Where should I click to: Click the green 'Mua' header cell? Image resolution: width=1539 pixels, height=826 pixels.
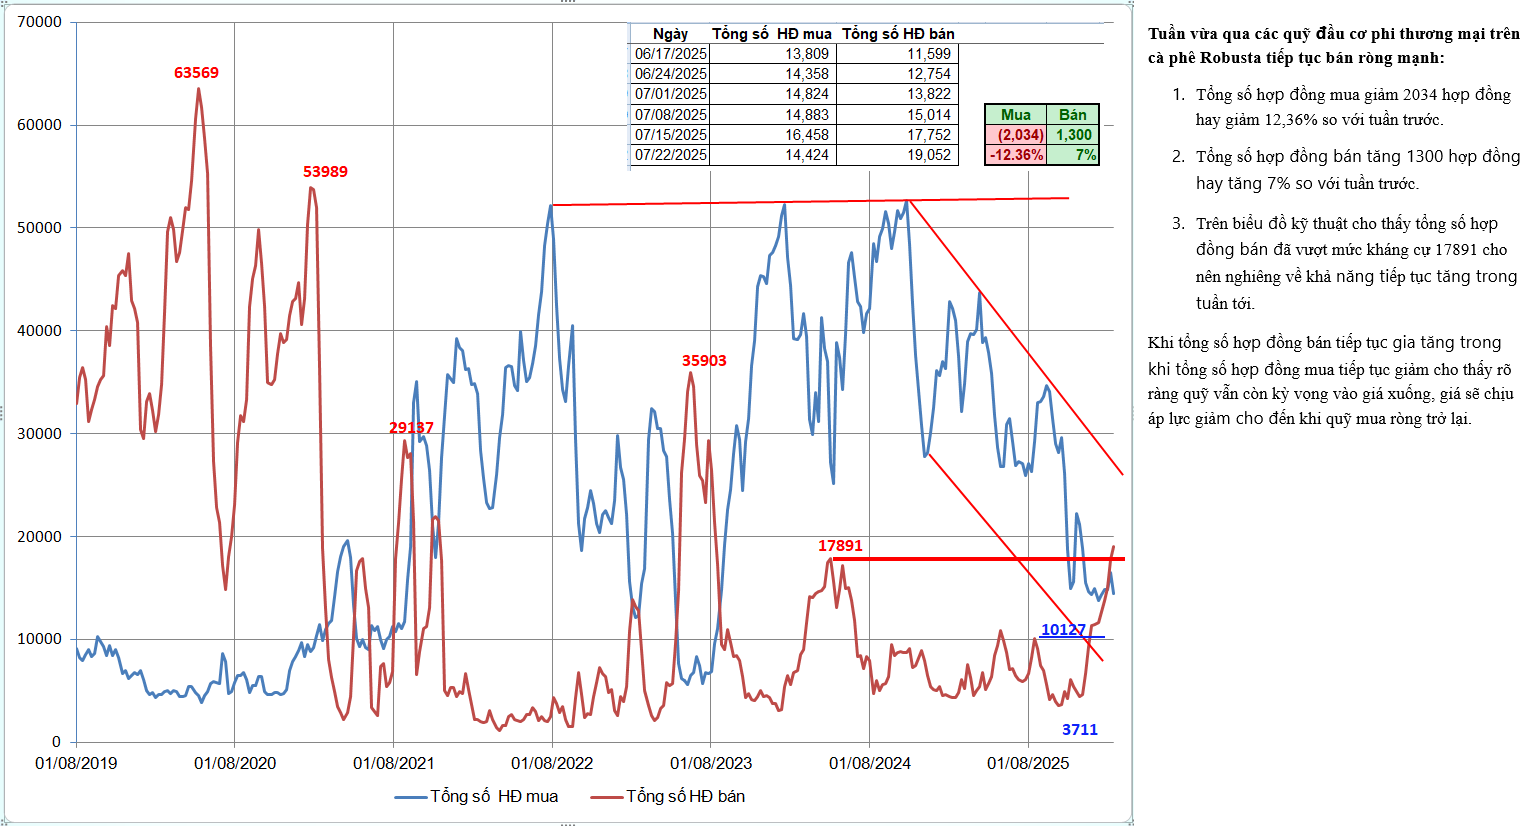tap(1015, 115)
